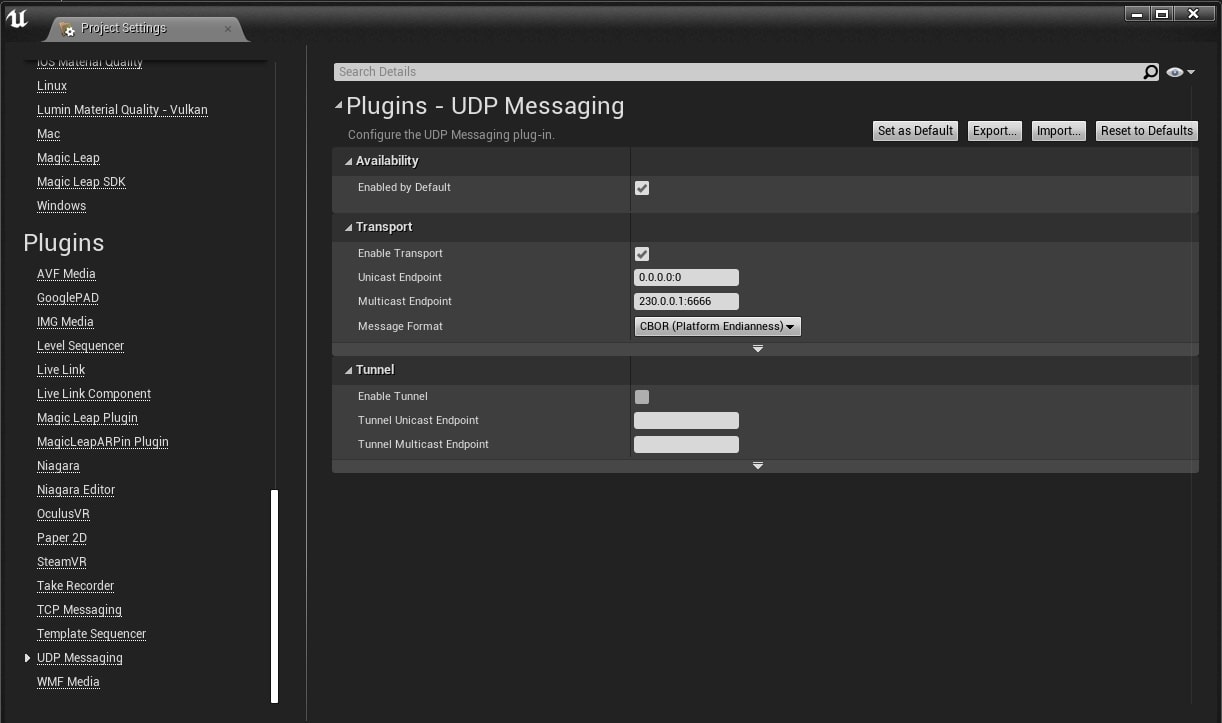Screen dimensions: 1222x723
Task: Collapse the Availability section
Action: [349, 161]
